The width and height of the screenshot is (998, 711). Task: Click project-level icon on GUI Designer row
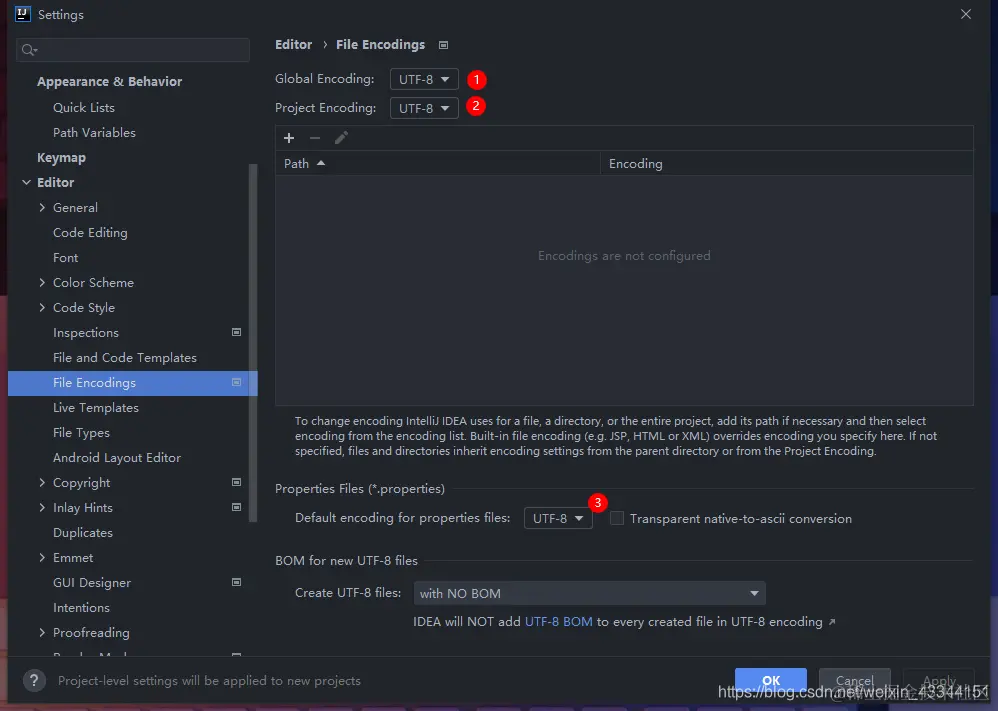pyautogui.click(x=236, y=582)
